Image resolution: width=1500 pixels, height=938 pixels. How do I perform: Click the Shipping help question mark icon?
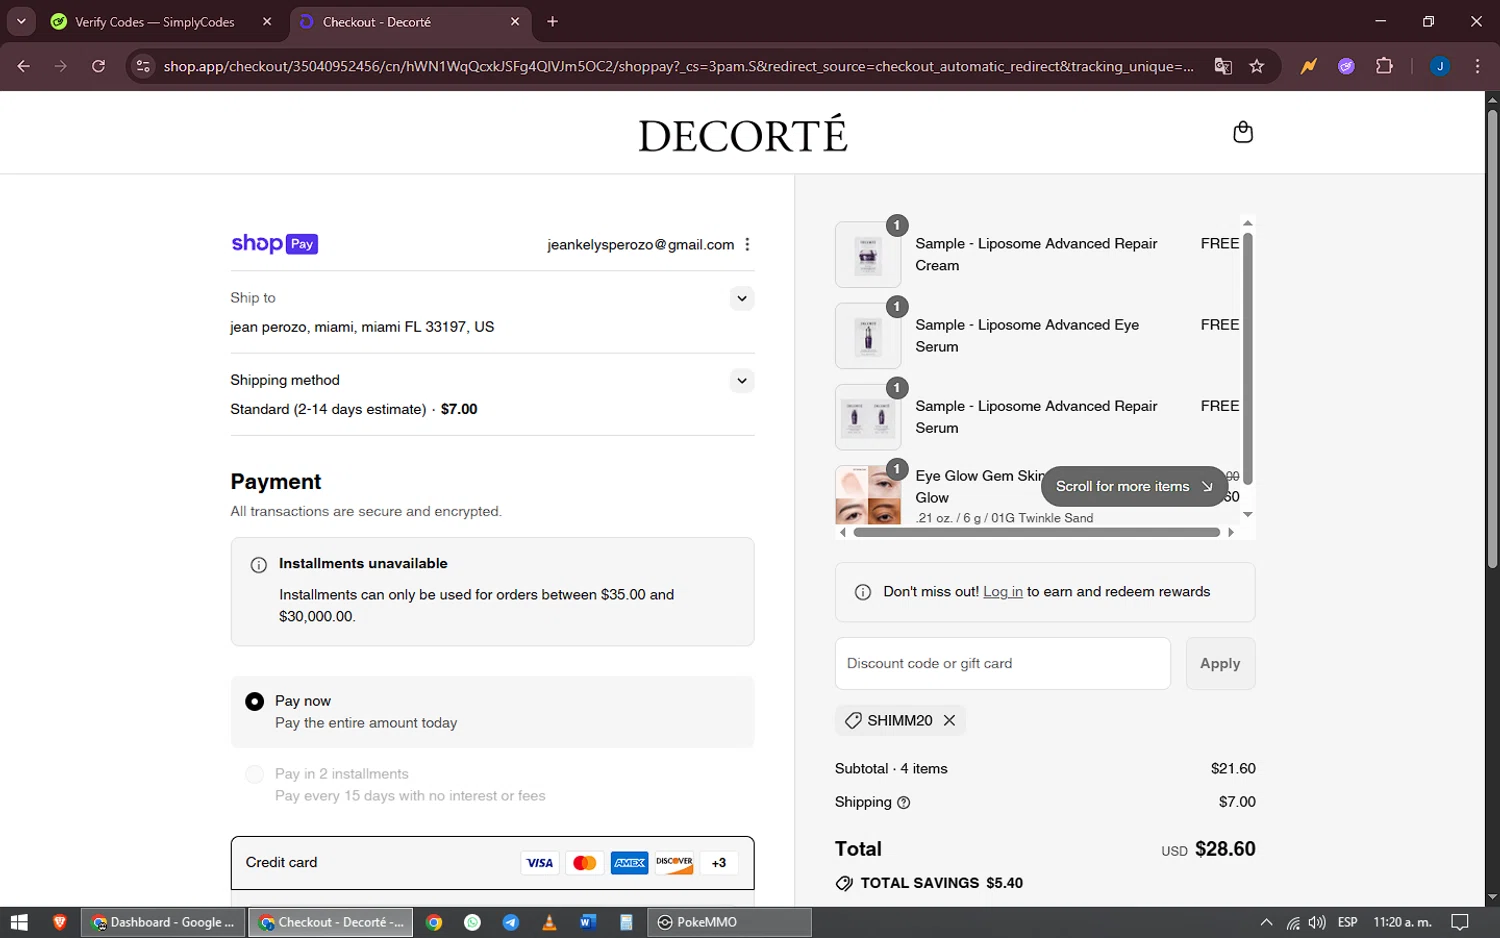click(x=904, y=802)
